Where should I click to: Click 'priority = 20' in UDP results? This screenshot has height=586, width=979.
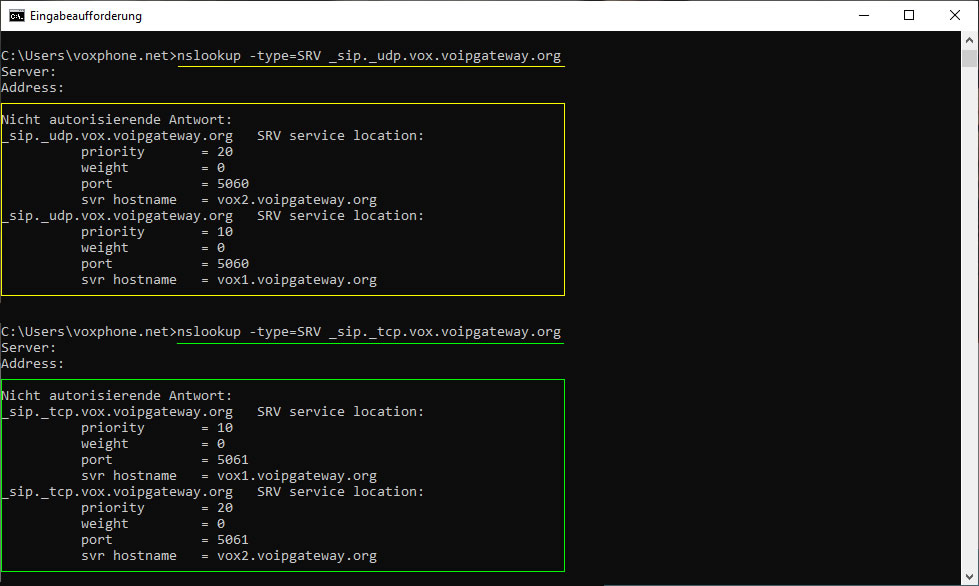(x=157, y=152)
